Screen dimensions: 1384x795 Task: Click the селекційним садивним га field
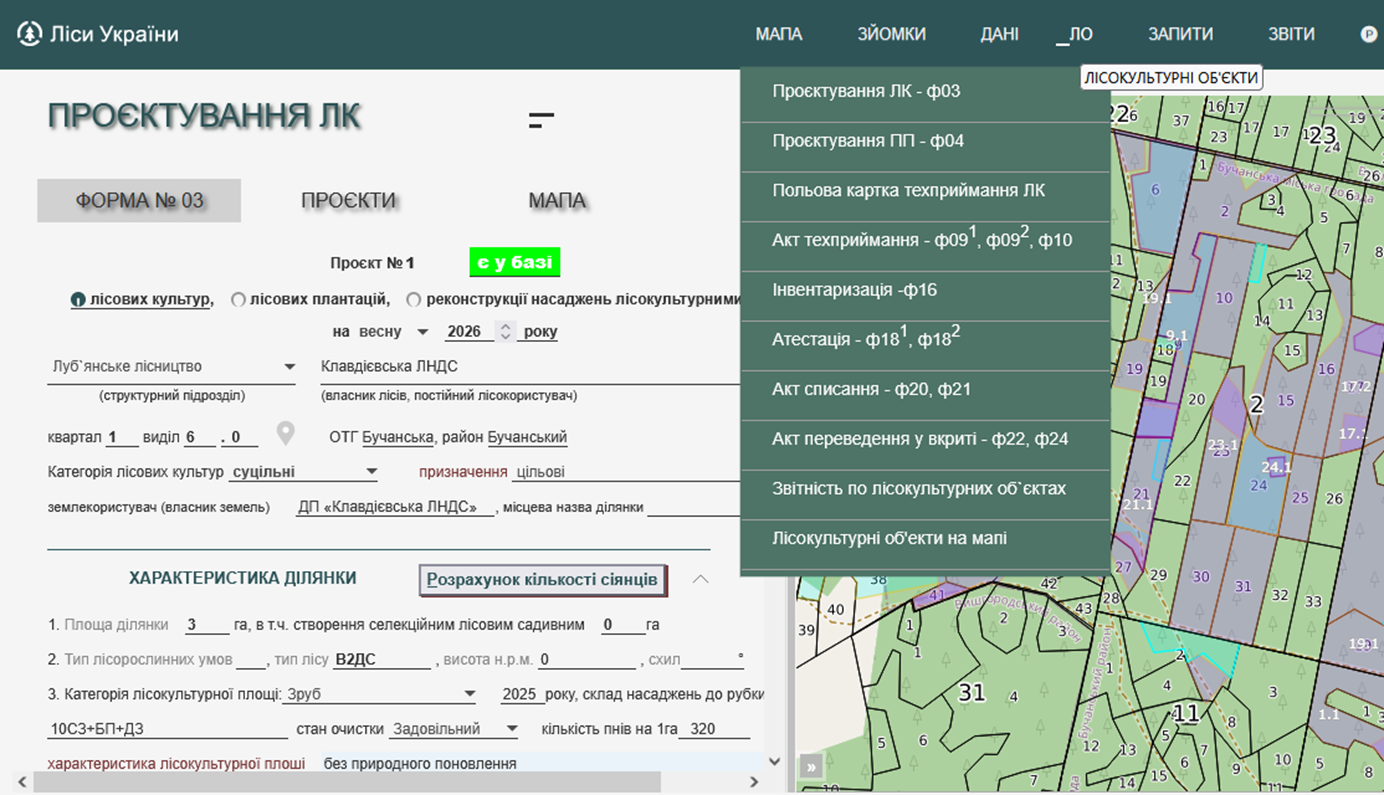click(x=623, y=625)
